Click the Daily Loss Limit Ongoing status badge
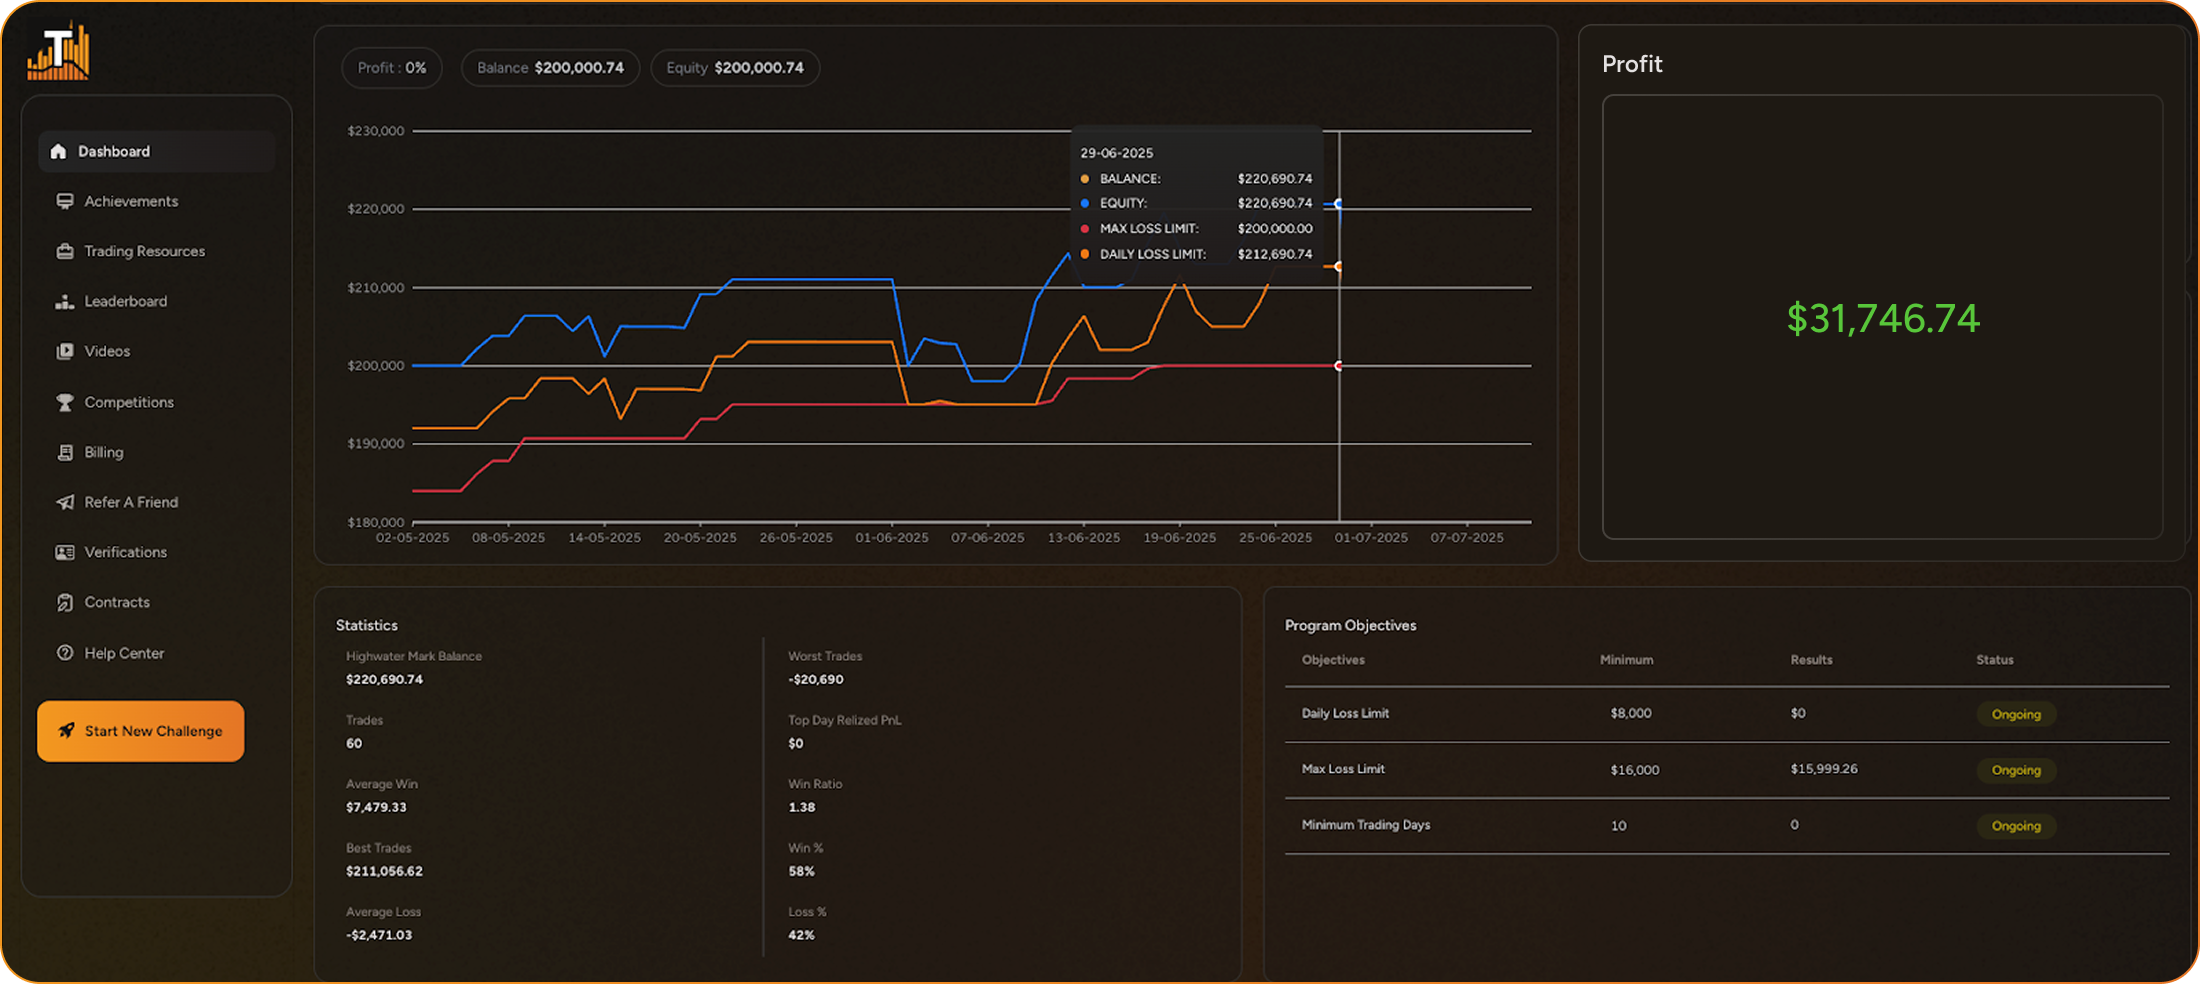 click(2016, 714)
